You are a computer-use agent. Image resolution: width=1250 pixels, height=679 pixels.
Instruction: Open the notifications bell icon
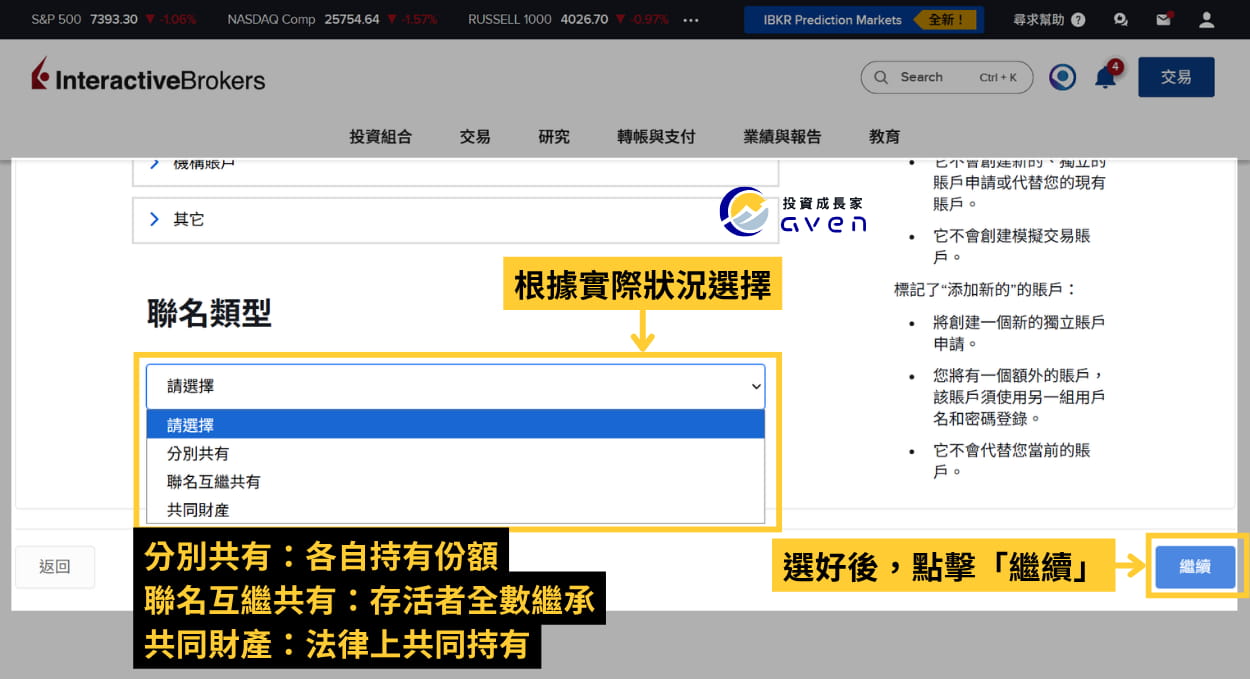(x=1105, y=77)
